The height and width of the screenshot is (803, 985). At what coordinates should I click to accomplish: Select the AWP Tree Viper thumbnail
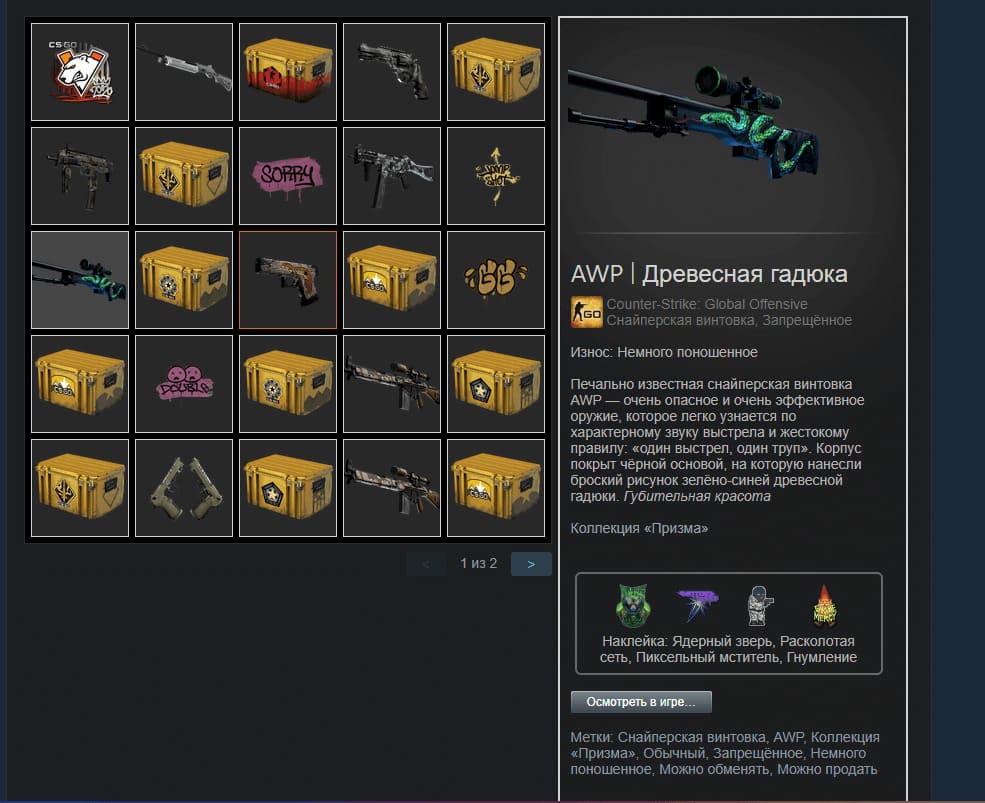pyautogui.click(x=80, y=280)
